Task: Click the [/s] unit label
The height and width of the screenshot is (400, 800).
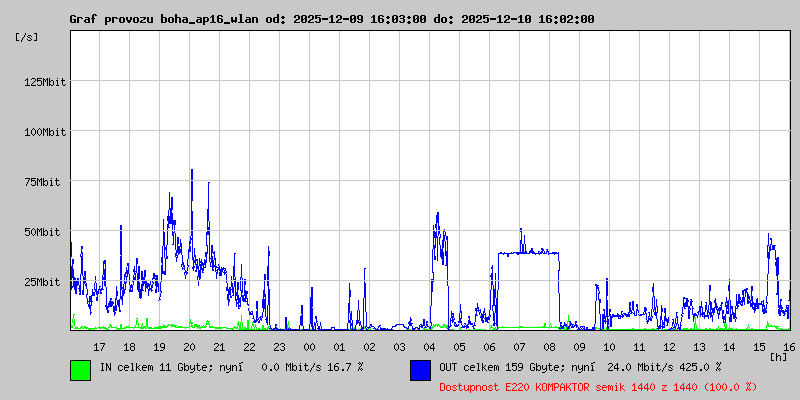Action: [27, 37]
